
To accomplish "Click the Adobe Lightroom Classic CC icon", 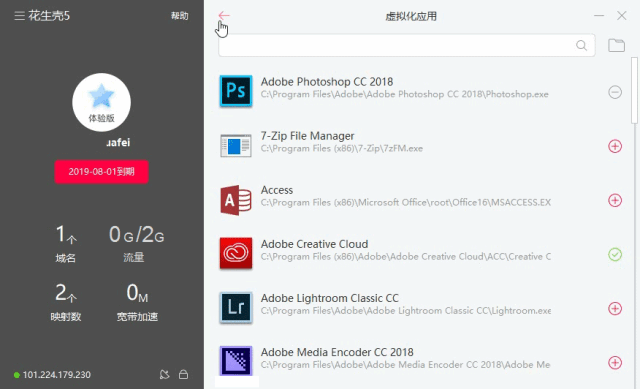I will pyautogui.click(x=236, y=307).
